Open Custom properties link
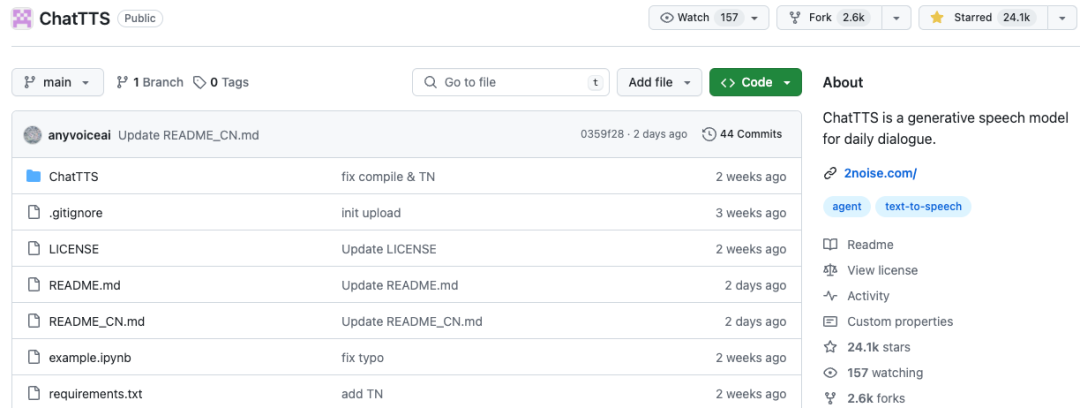 (900, 321)
